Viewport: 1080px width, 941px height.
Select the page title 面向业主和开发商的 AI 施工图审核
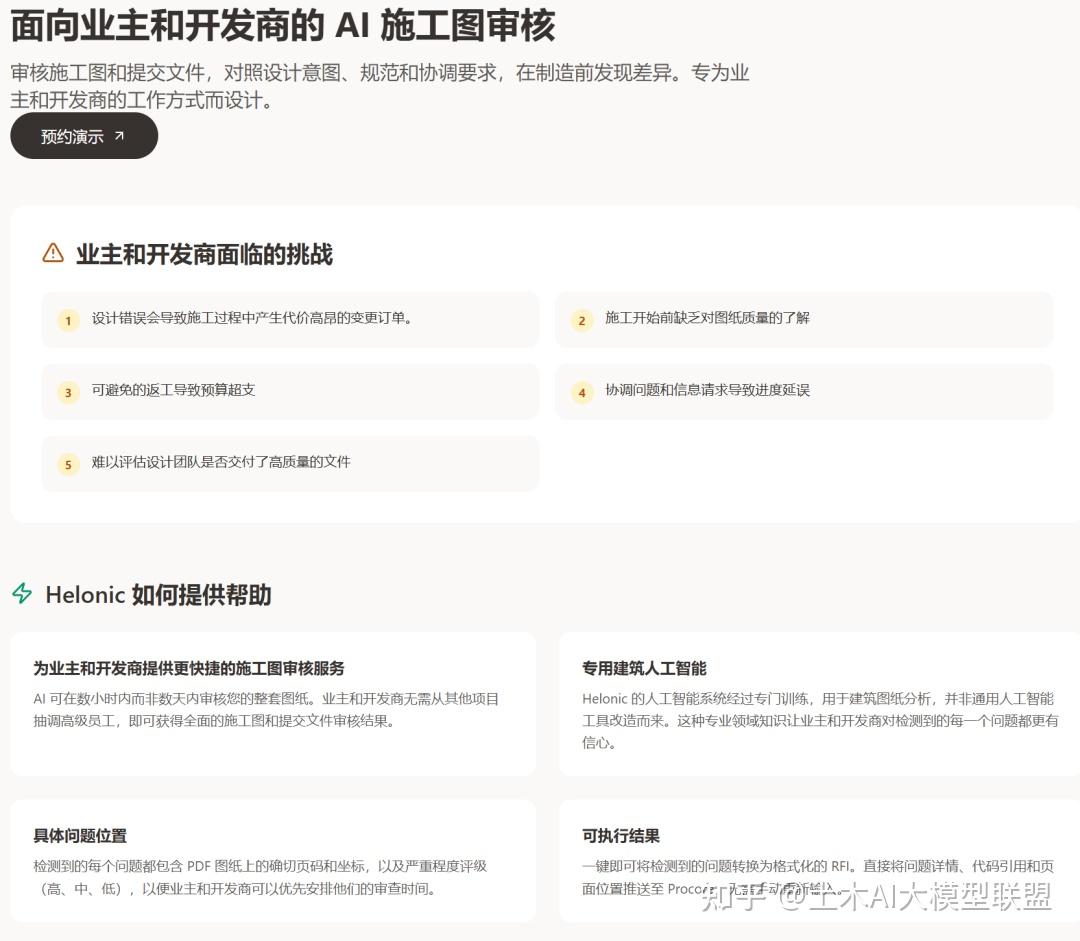(x=282, y=25)
